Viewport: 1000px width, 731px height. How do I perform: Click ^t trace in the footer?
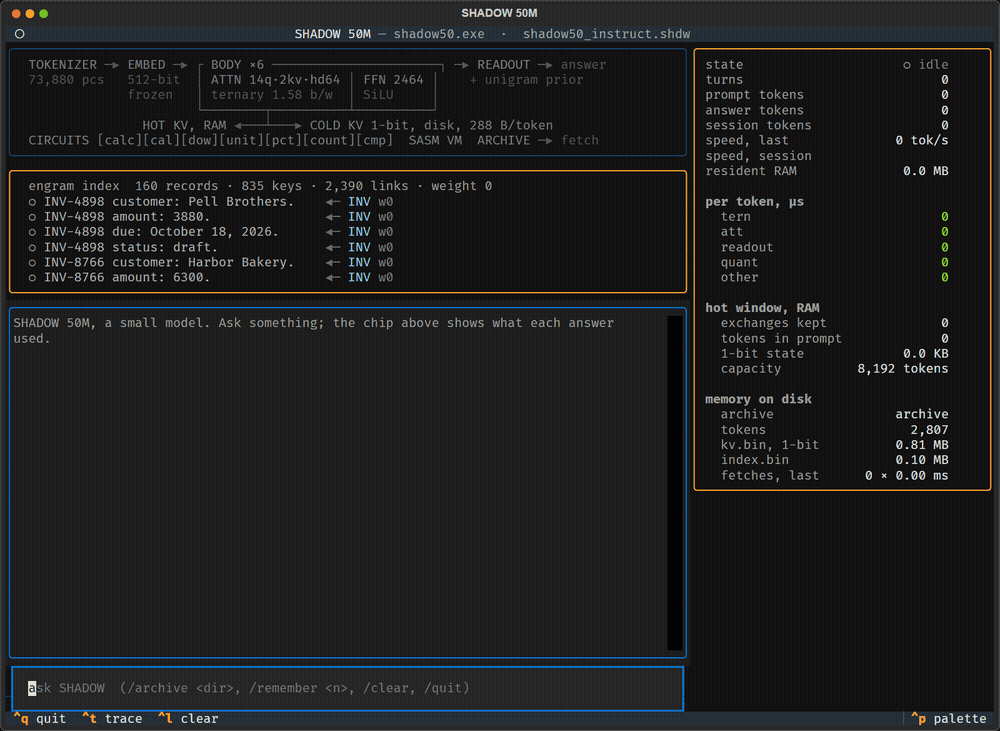pyautogui.click(x=112, y=719)
